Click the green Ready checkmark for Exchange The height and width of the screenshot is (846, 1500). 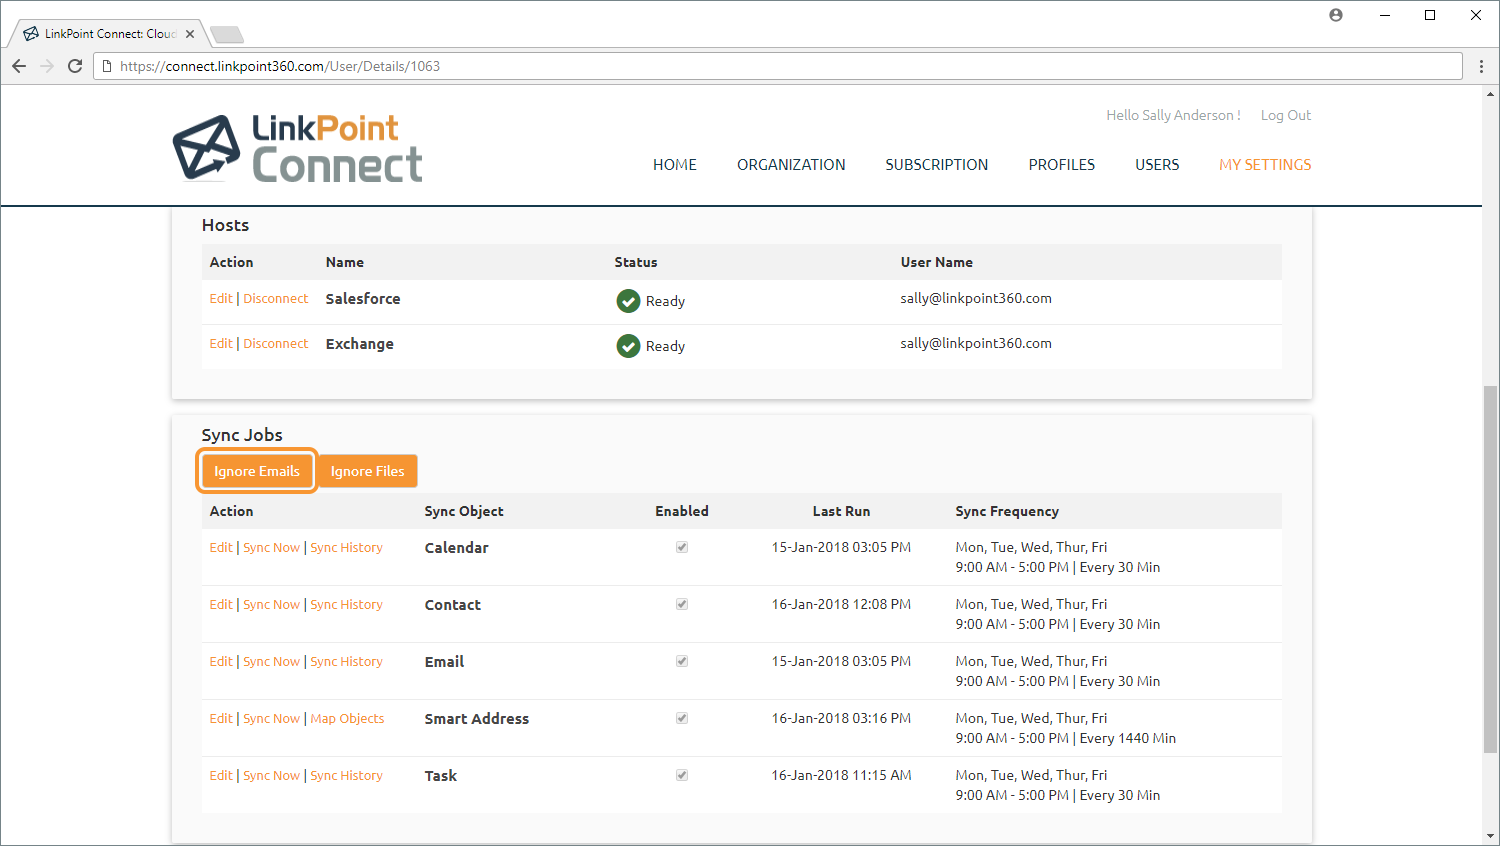pyautogui.click(x=628, y=346)
